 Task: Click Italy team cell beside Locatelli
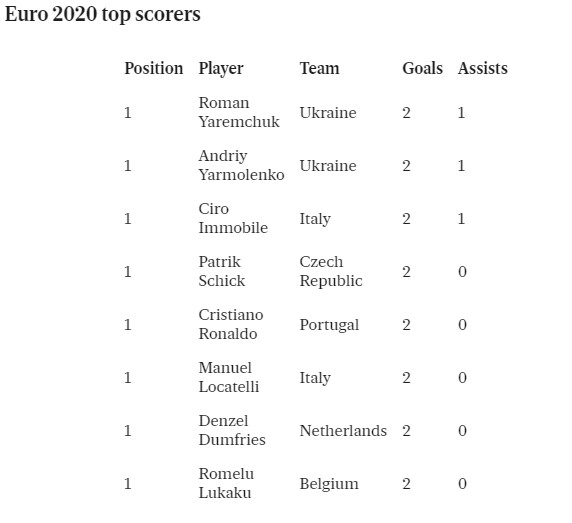315,378
